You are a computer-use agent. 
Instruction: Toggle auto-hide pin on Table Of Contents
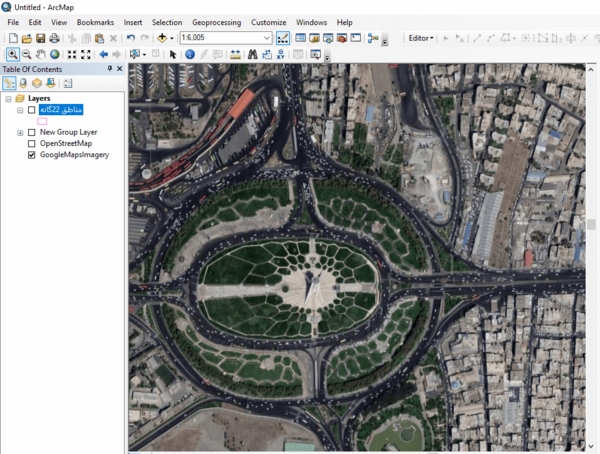pyautogui.click(x=109, y=69)
